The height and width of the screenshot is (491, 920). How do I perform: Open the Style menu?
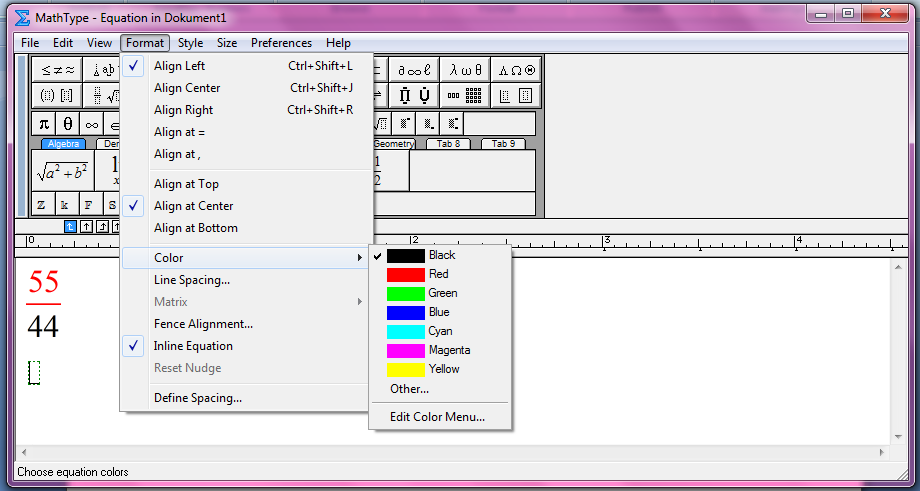(x=191, y=43)
